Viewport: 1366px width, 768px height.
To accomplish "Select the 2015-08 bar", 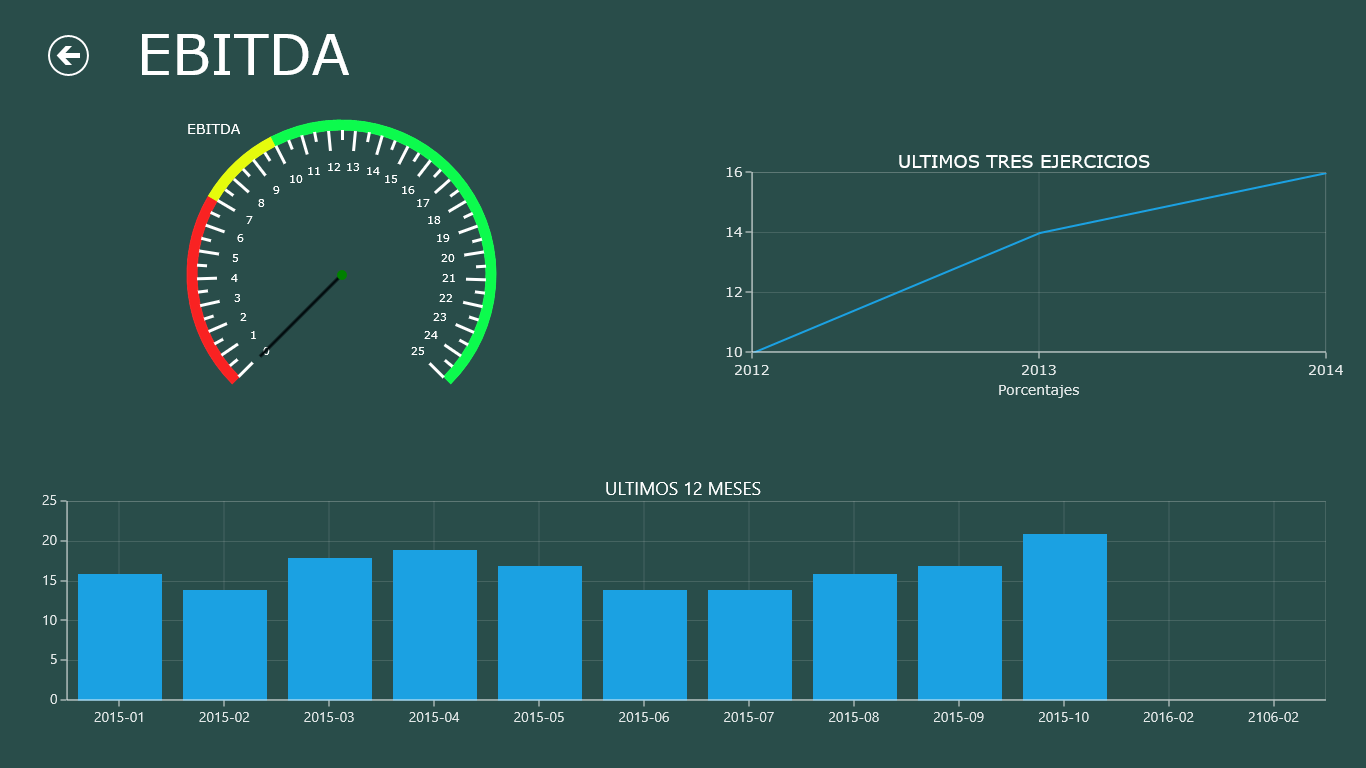I will (855, 637).
